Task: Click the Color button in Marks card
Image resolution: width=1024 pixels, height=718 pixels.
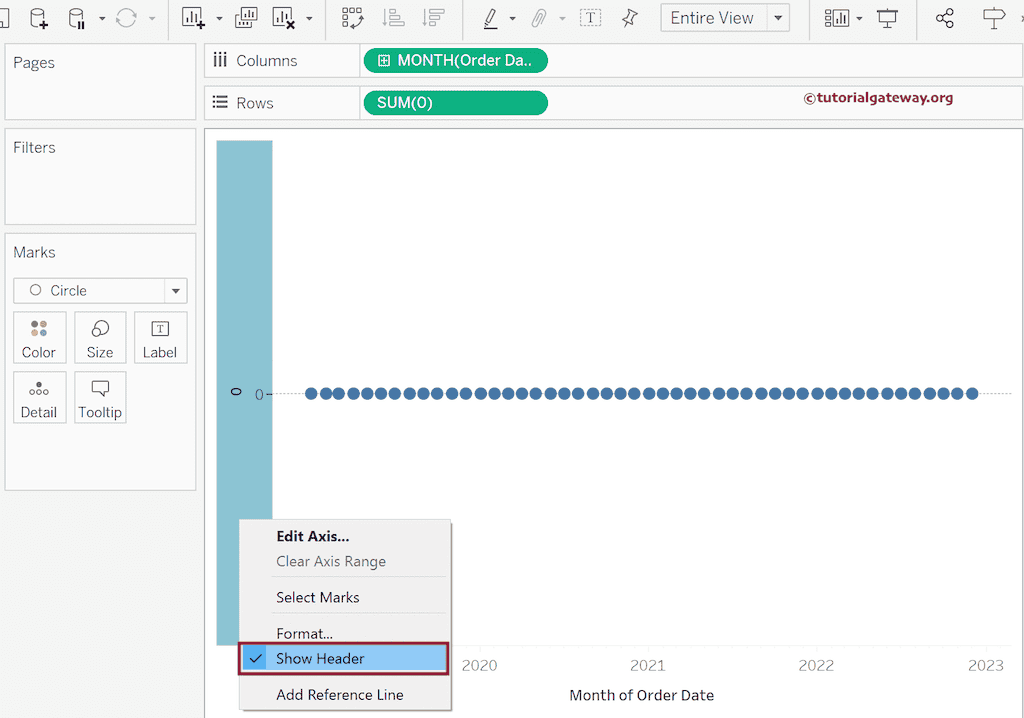Action: (x=39, y=338)
